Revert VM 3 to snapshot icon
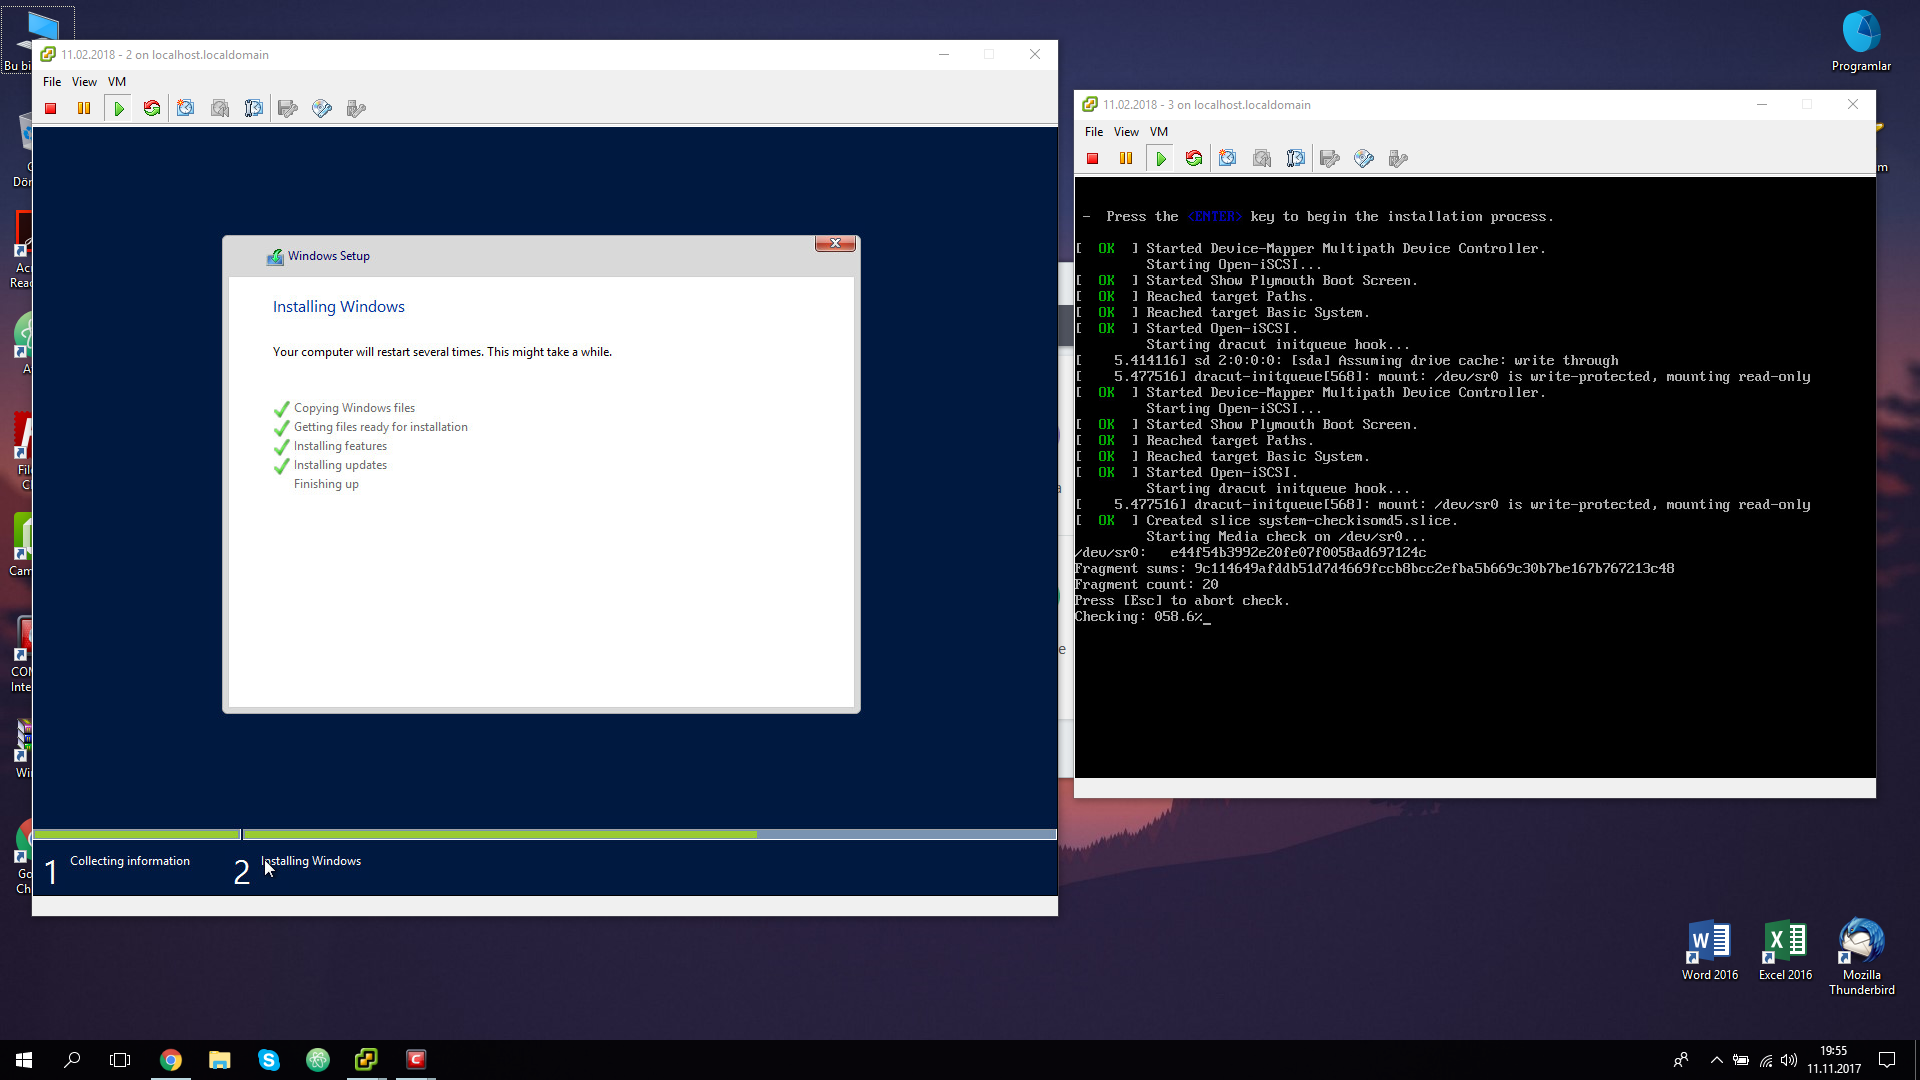Image resolution: width=1920 pixels, height=1080 pixels. point(1262,158)
